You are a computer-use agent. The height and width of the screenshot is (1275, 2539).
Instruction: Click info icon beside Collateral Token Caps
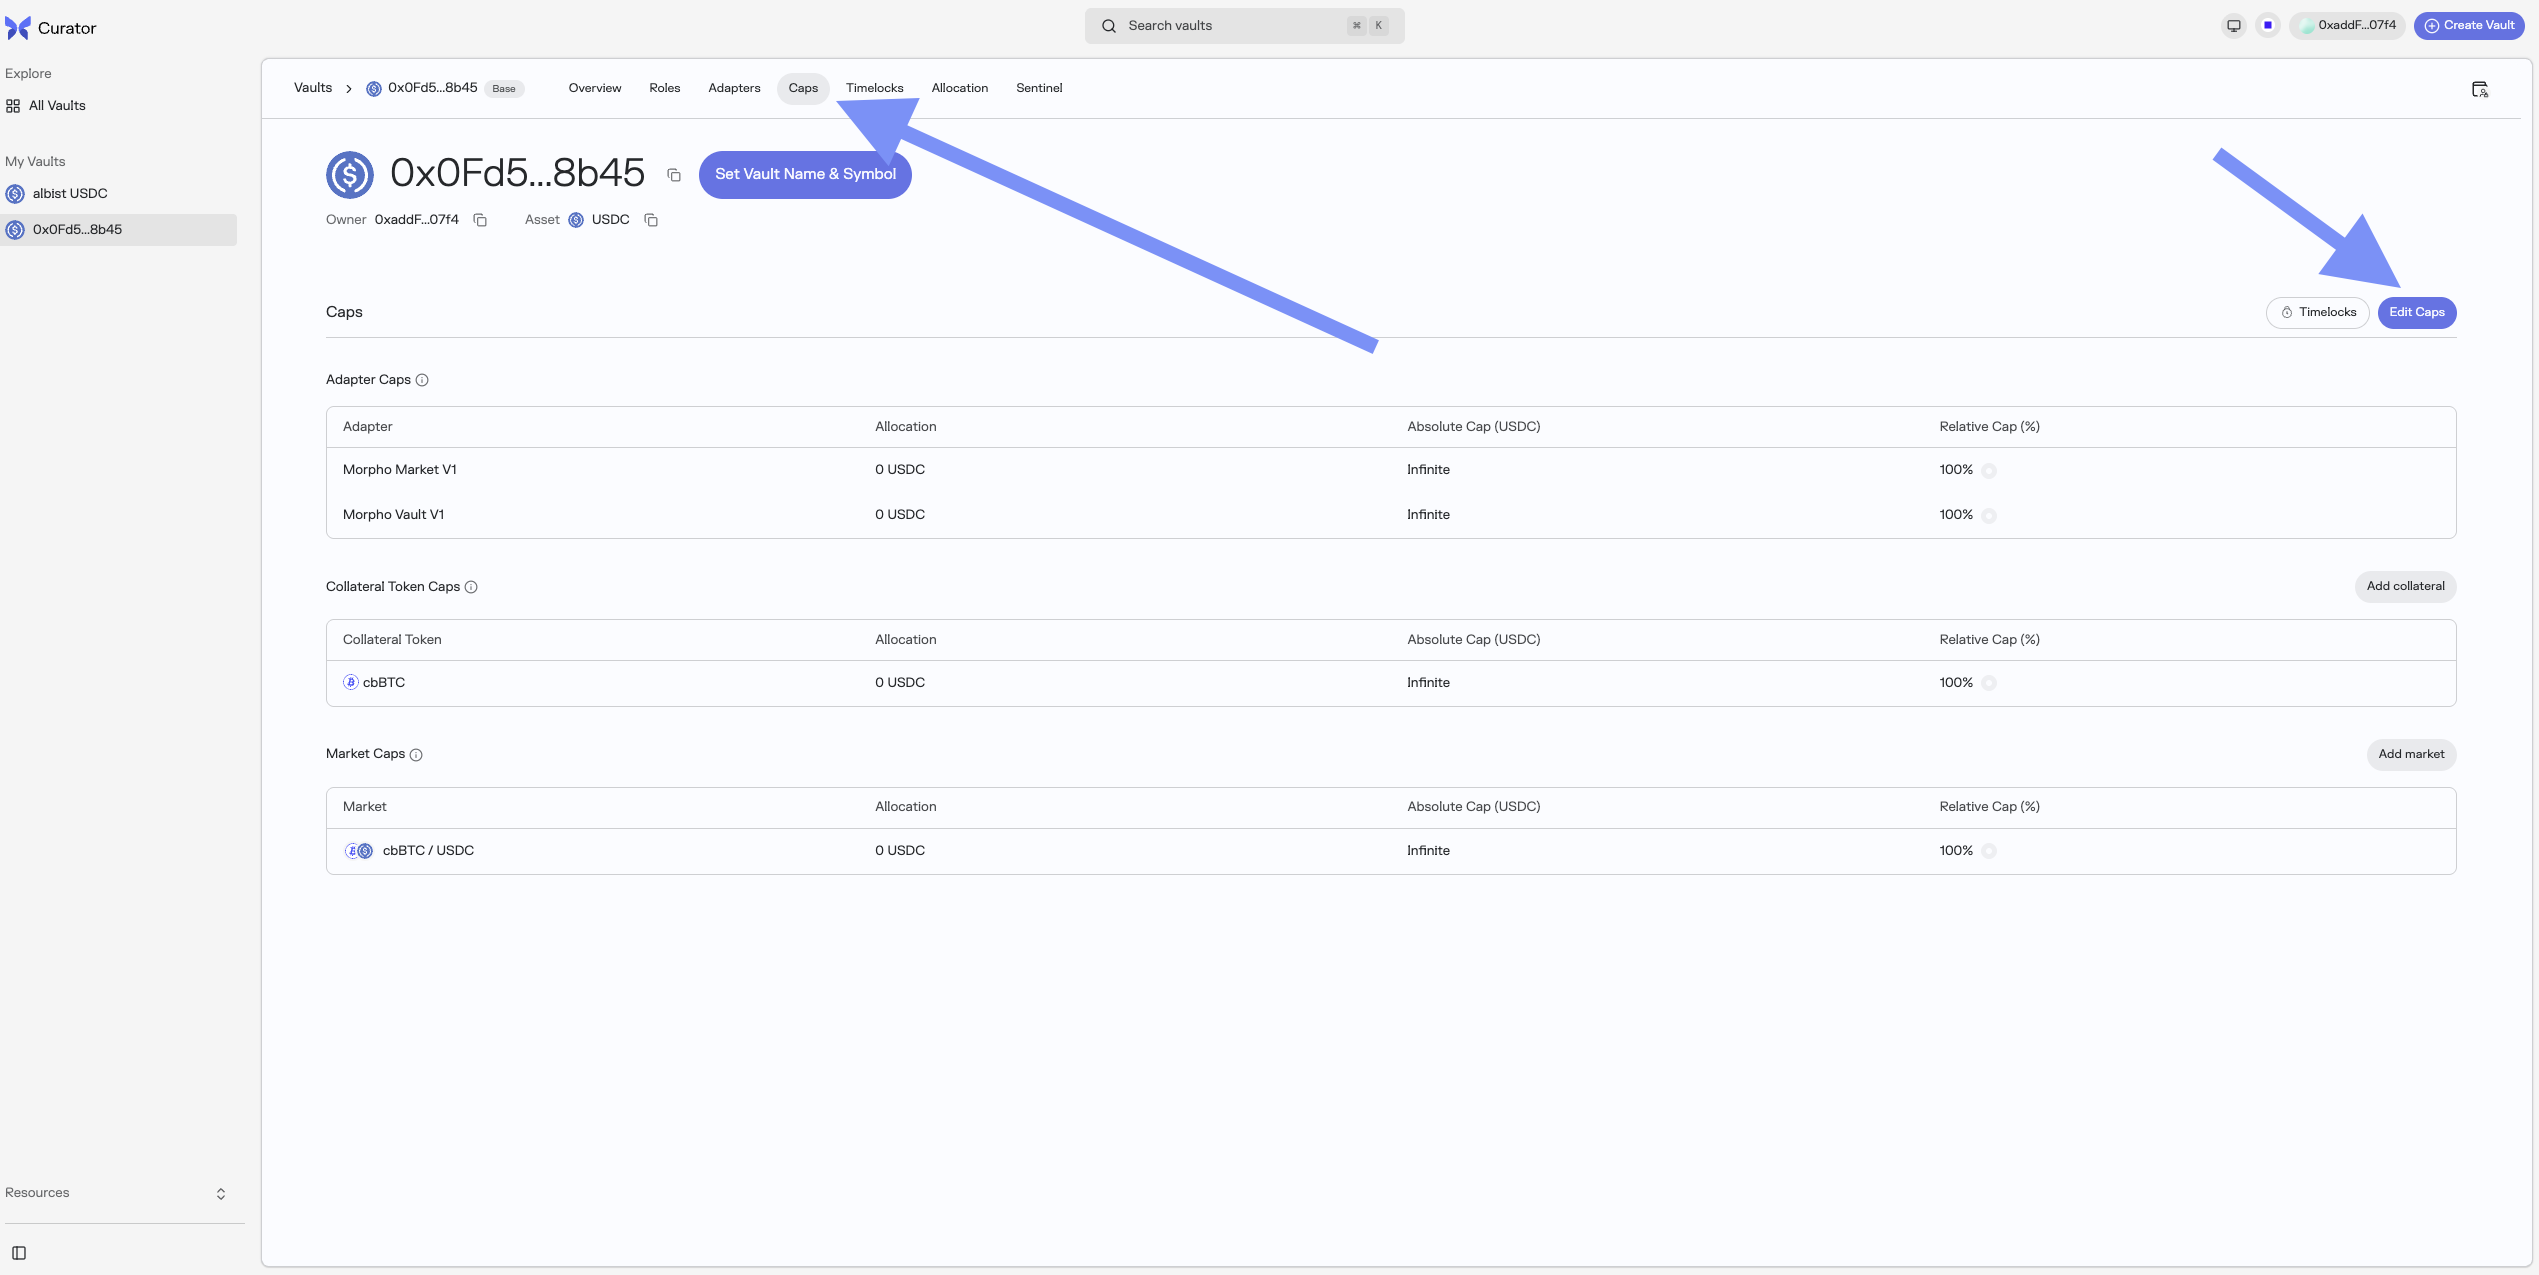point(471,587)
